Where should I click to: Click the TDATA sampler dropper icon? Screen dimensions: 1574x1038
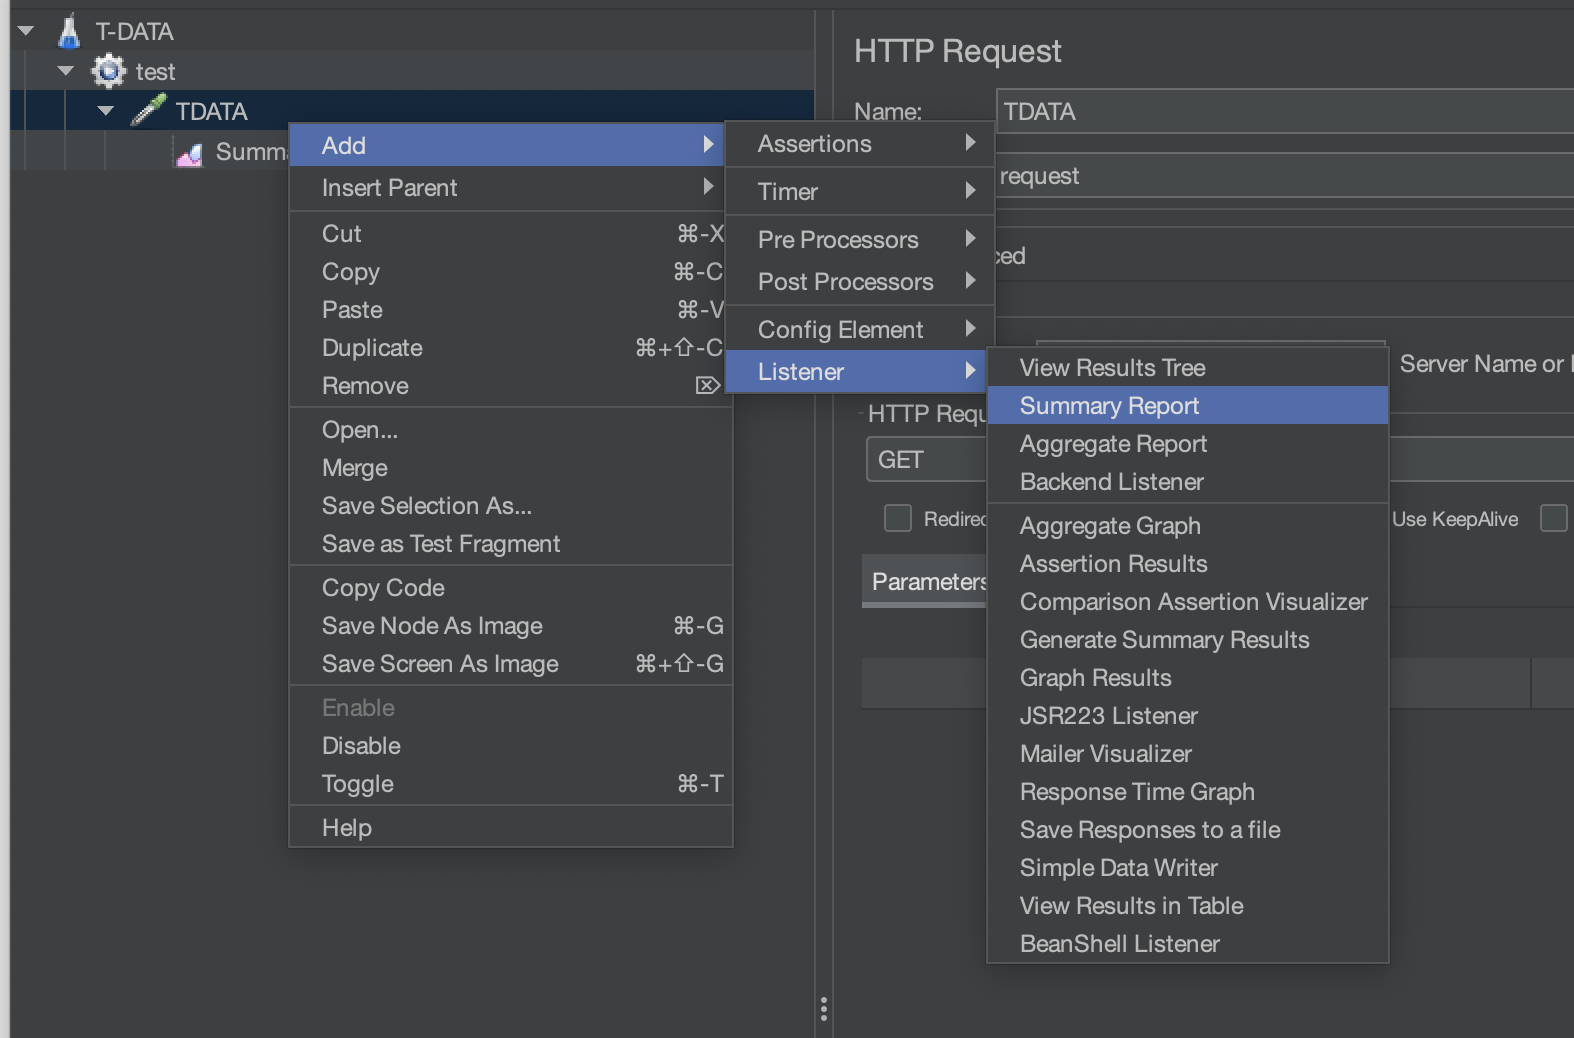148,110
